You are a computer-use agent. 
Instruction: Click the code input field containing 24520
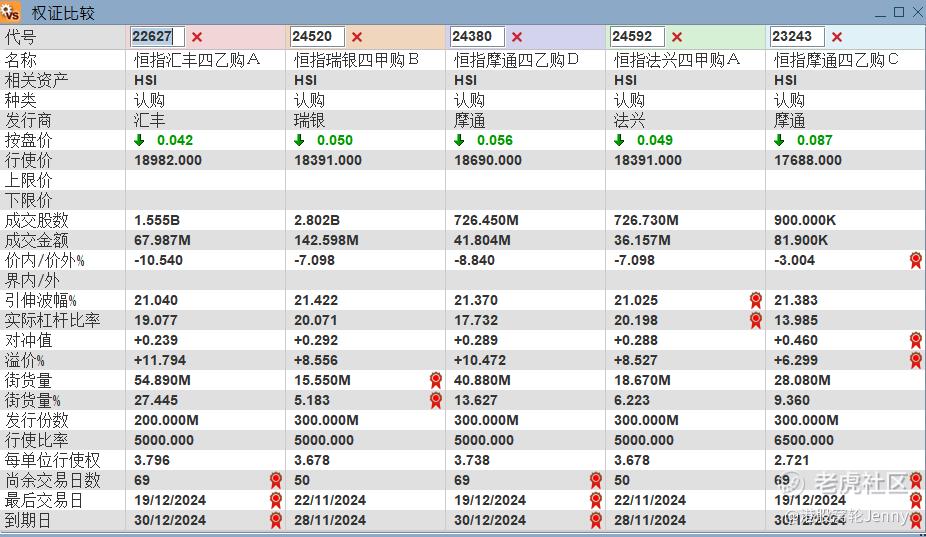pos(317,37)
